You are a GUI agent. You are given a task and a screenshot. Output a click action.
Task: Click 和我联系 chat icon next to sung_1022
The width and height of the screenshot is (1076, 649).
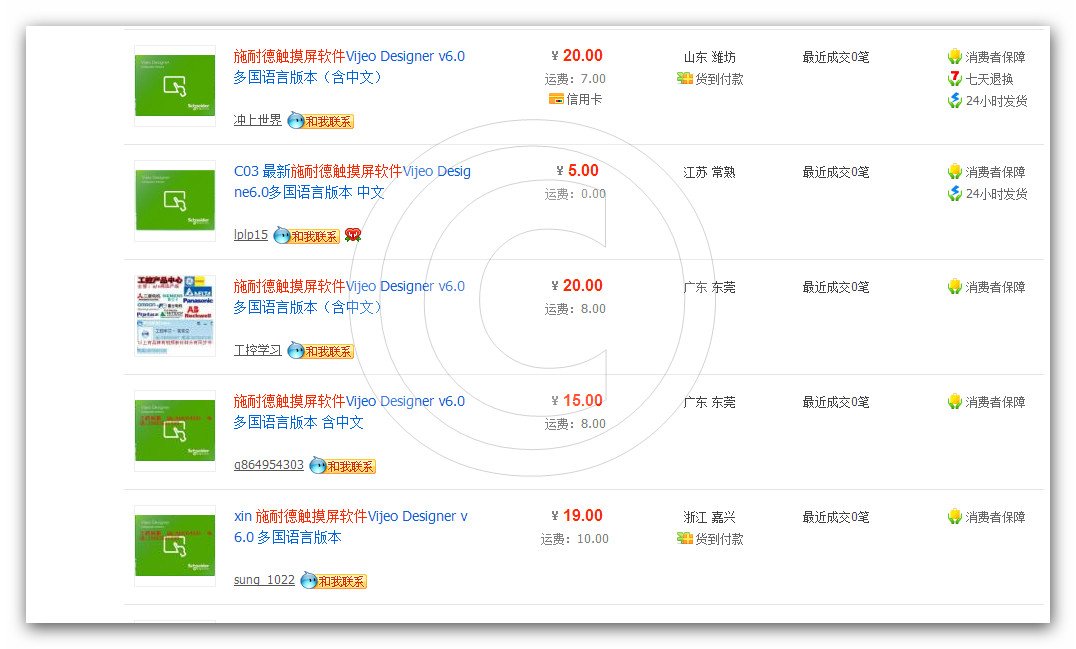[334, 581]
